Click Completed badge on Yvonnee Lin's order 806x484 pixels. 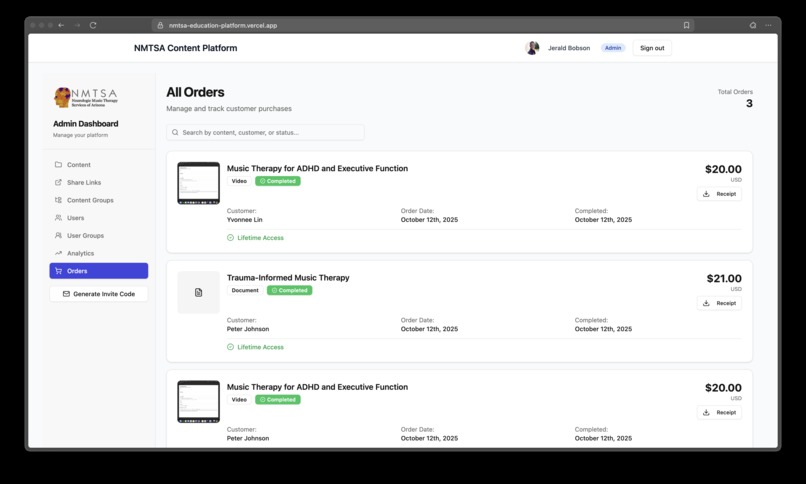pos(278,181)
